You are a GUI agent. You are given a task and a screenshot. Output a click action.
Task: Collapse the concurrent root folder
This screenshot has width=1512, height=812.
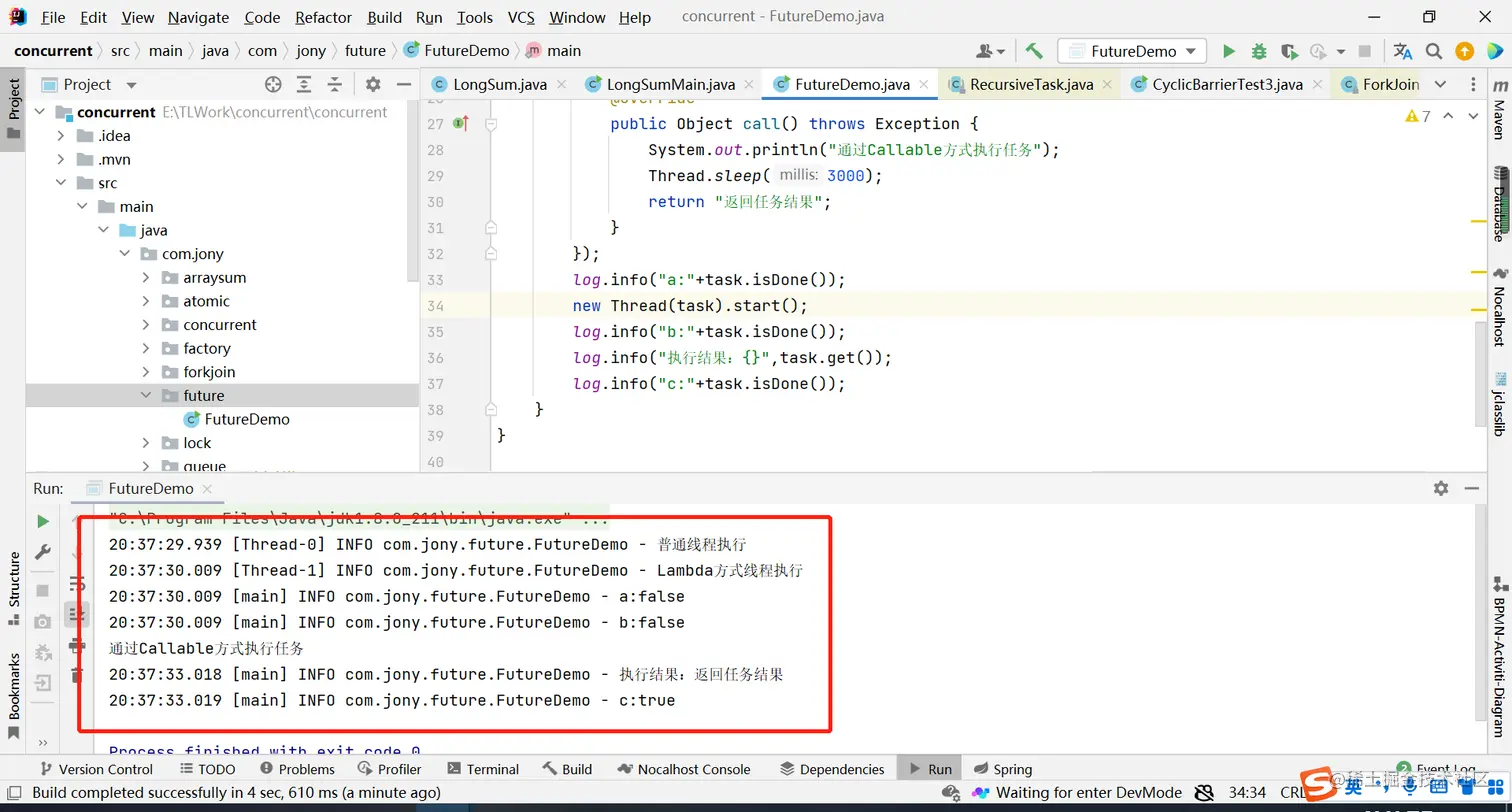[40, 112]
